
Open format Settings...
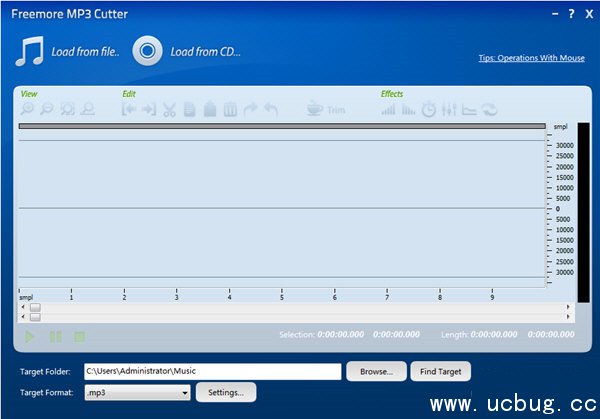click(226, 393)
